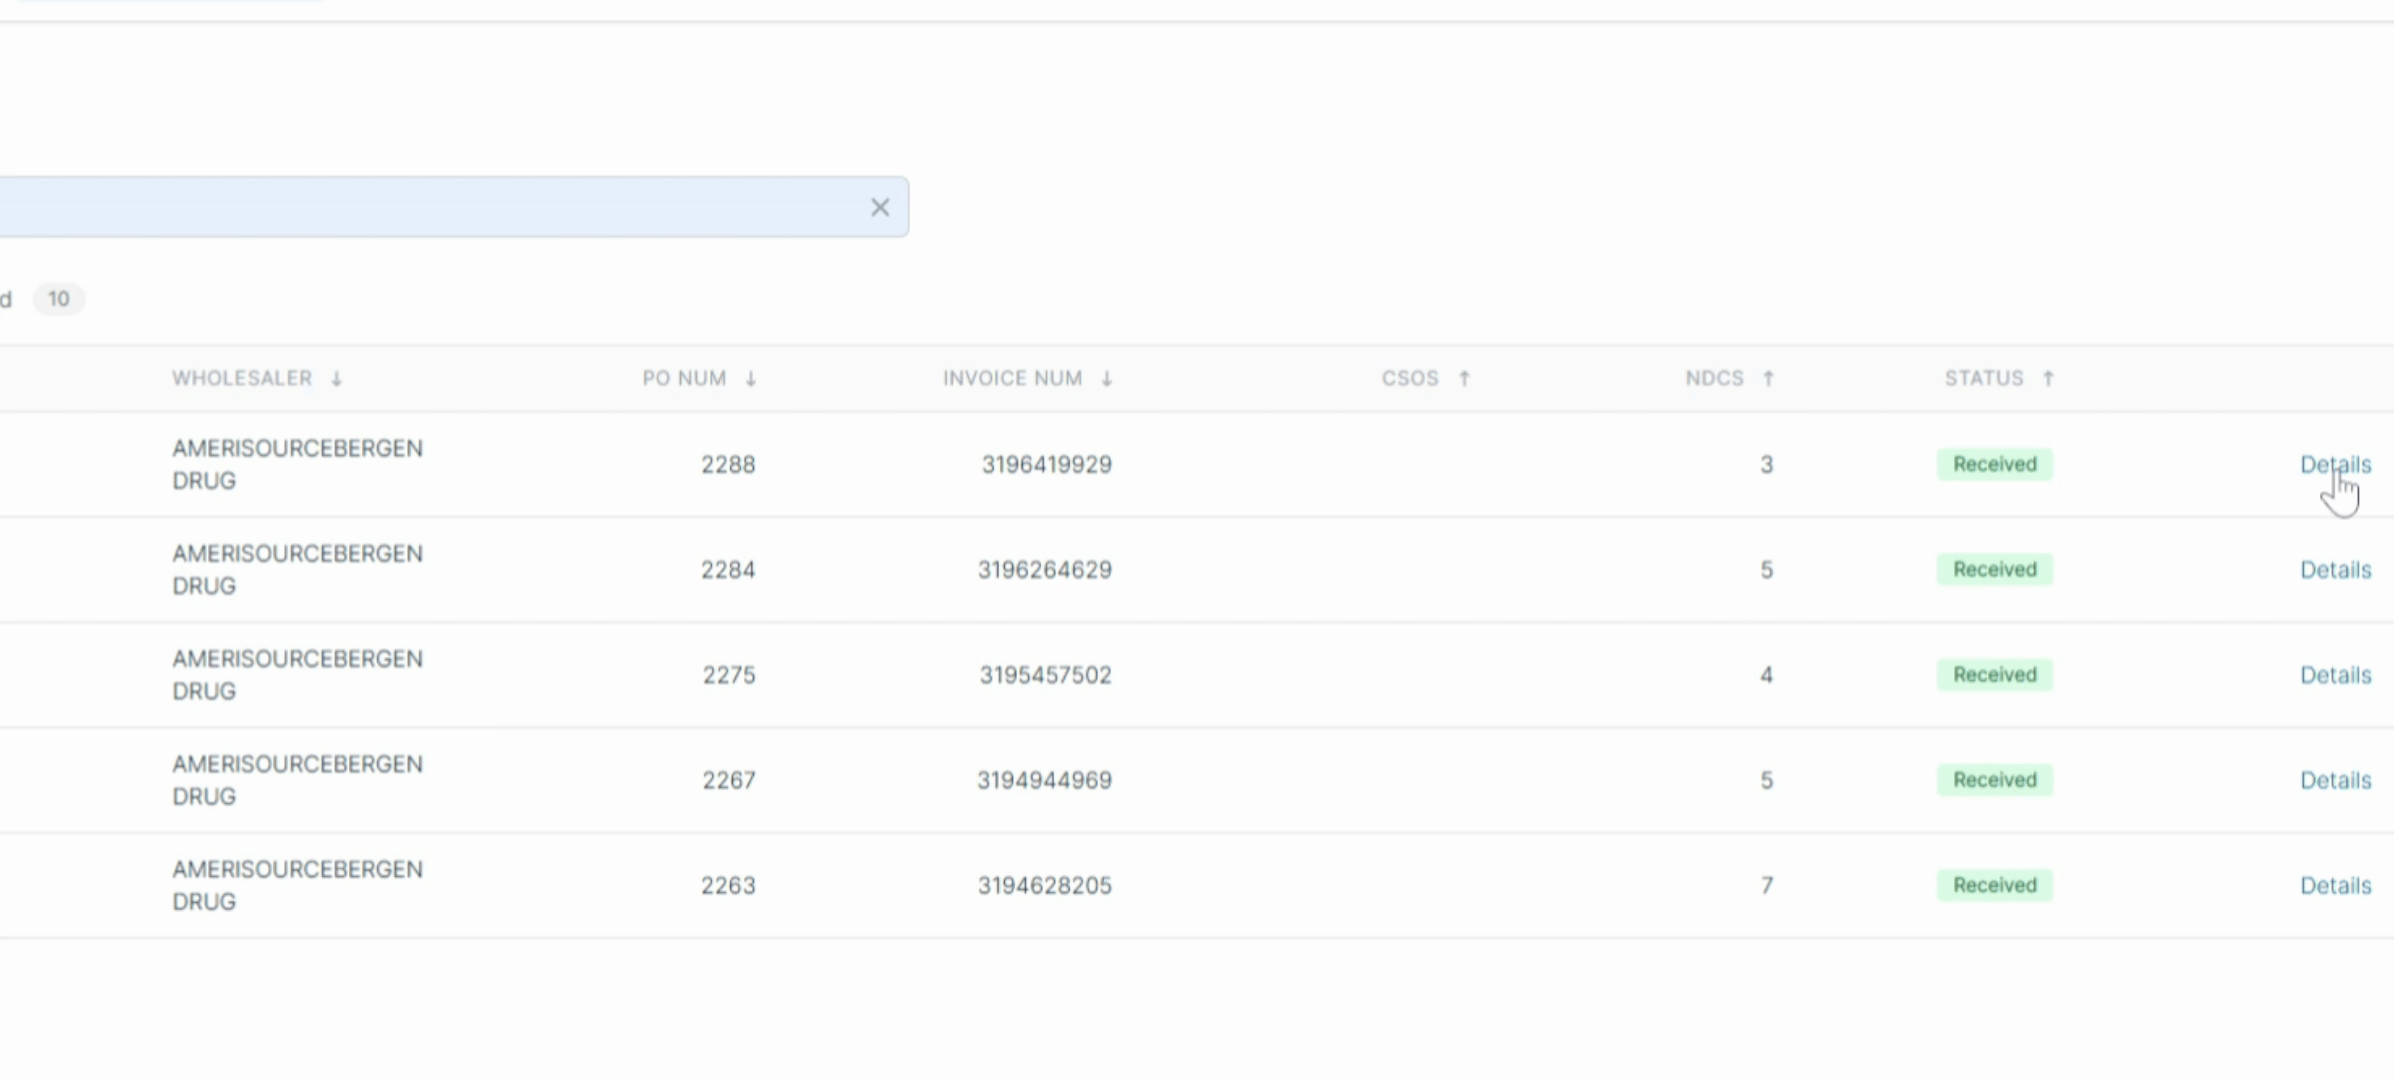Click Received status badge for PO 2263
The width and height of the screenshot is (2394, 1080).
click(1995, 885)
